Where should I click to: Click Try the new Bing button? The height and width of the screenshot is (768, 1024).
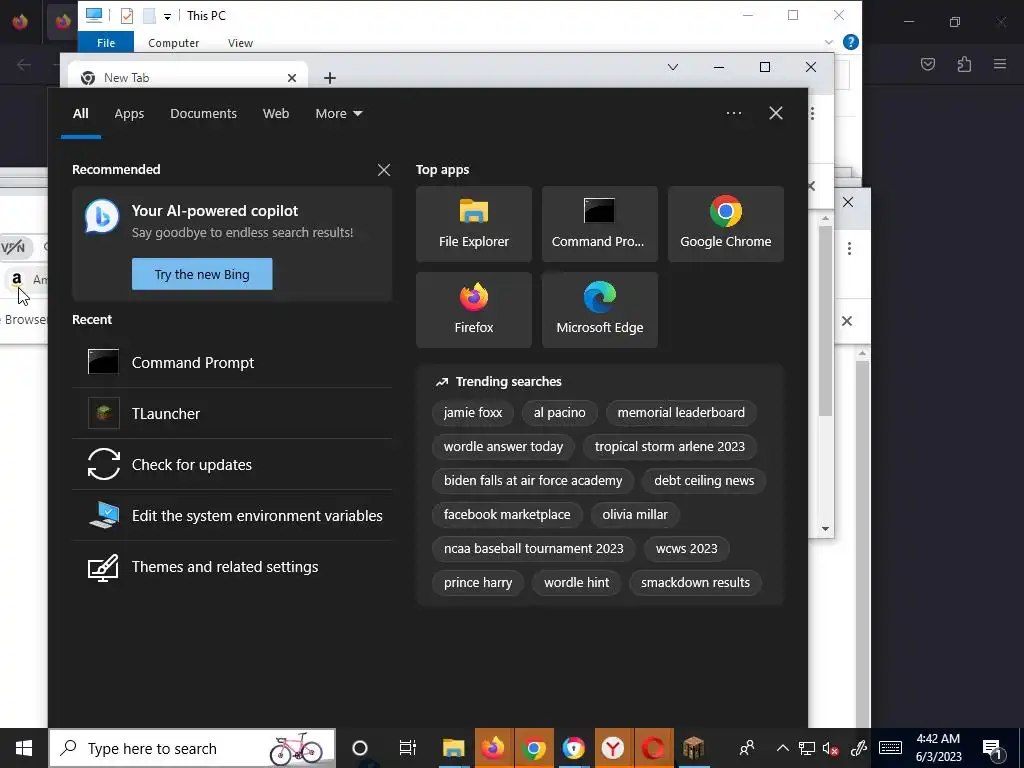pyautogui.click(x=202, y=274)
